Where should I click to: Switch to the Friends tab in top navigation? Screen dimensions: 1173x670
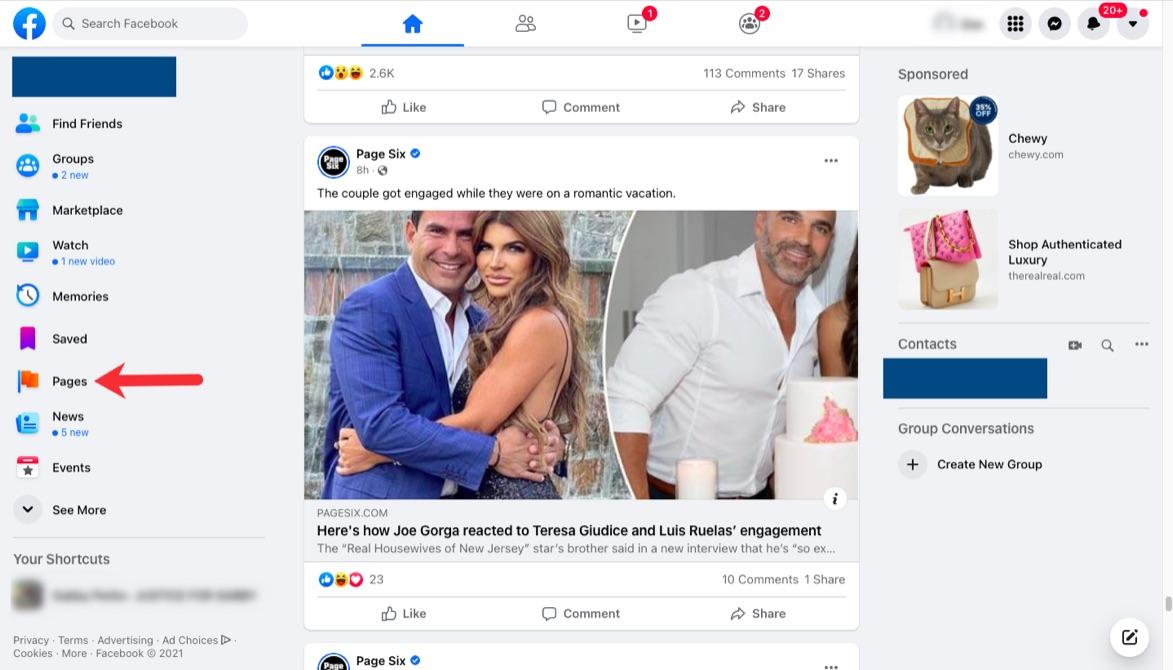pos(525,23)
